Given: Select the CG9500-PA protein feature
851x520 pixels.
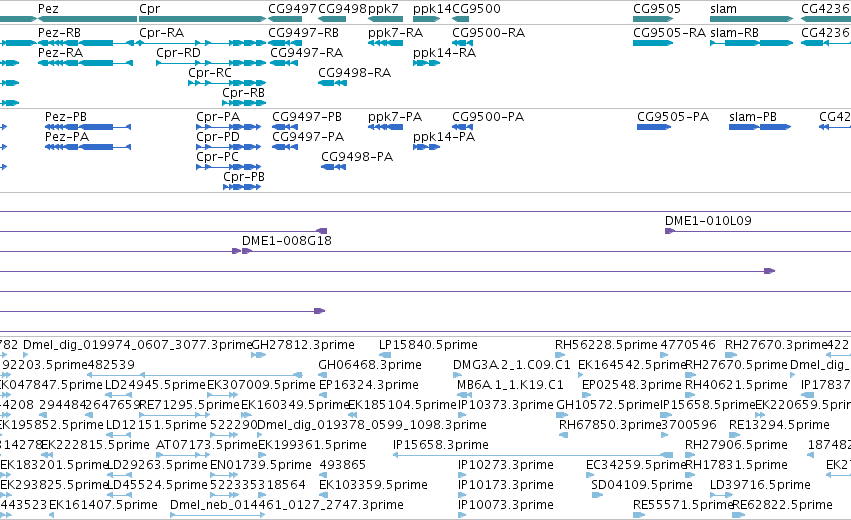Looking at the screenshot, I should coord(462,127).
